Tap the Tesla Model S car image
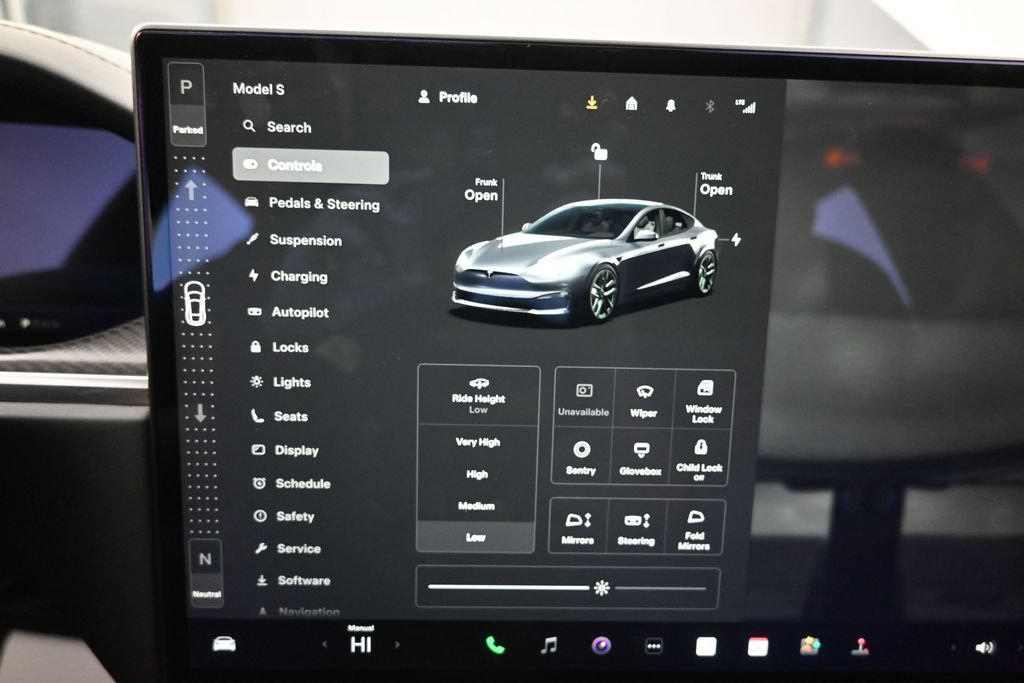 tap(583, 262)
